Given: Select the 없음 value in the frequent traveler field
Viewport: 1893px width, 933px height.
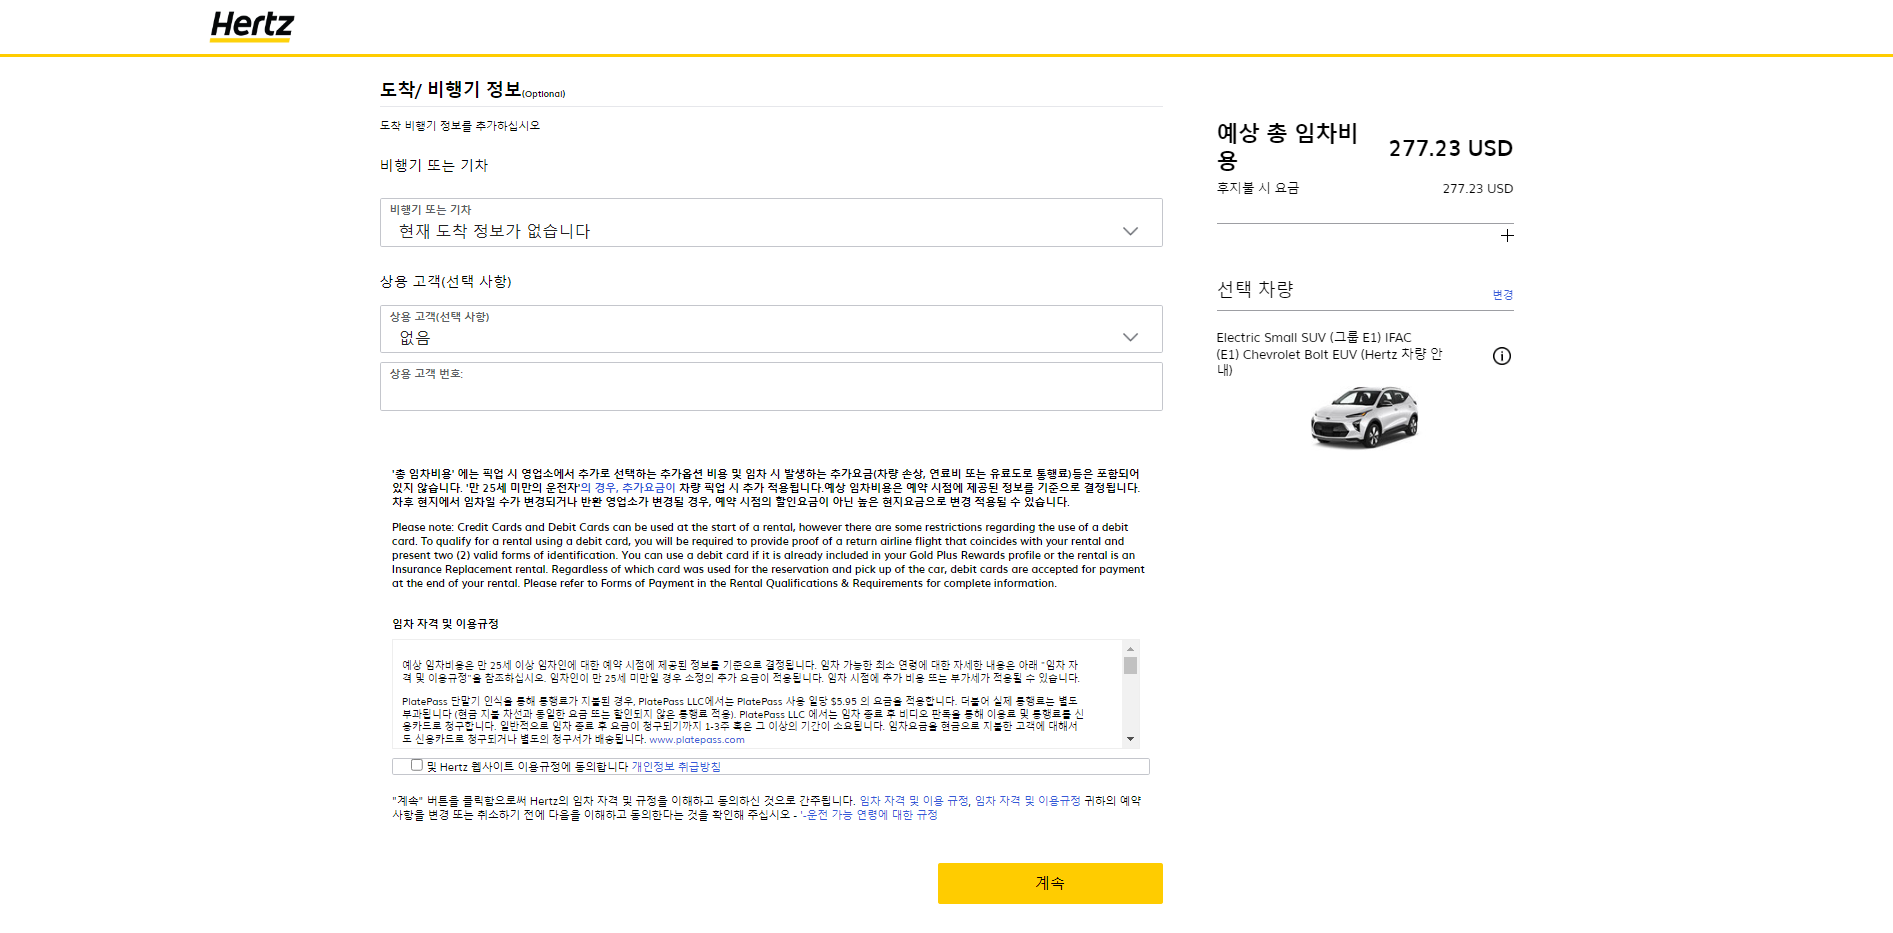Looking at the screenshot, I should point(770,337).
